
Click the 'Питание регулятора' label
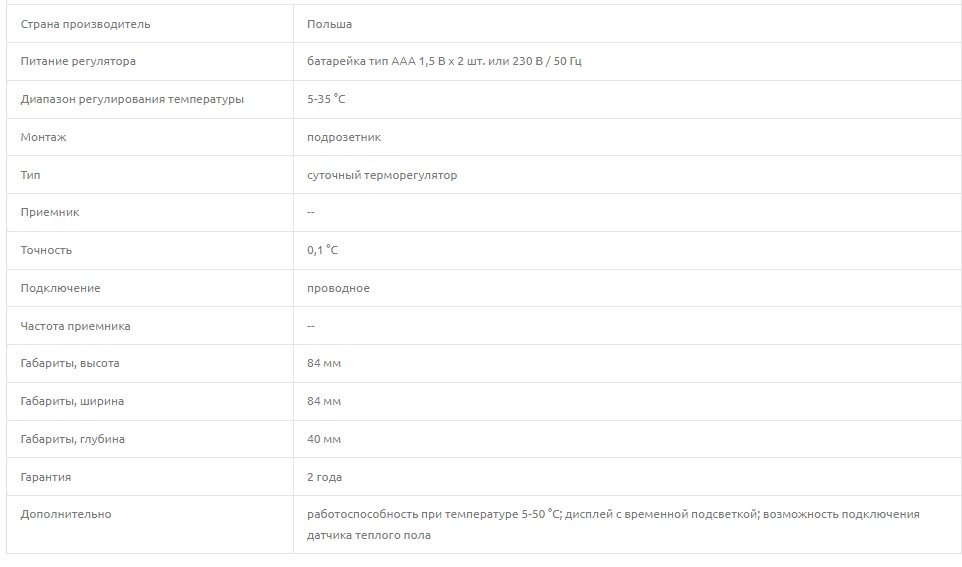[78, 62]
